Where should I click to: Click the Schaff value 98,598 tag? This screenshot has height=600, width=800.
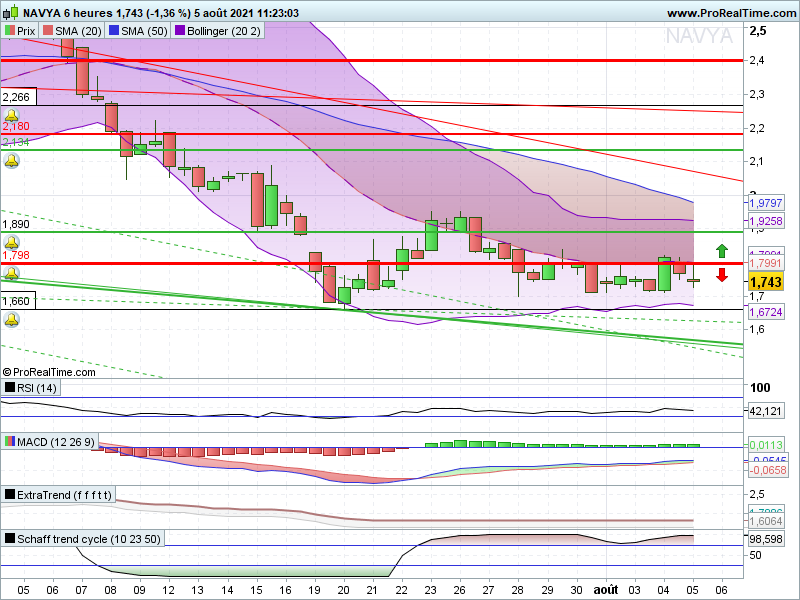click(x=765, y=539)
